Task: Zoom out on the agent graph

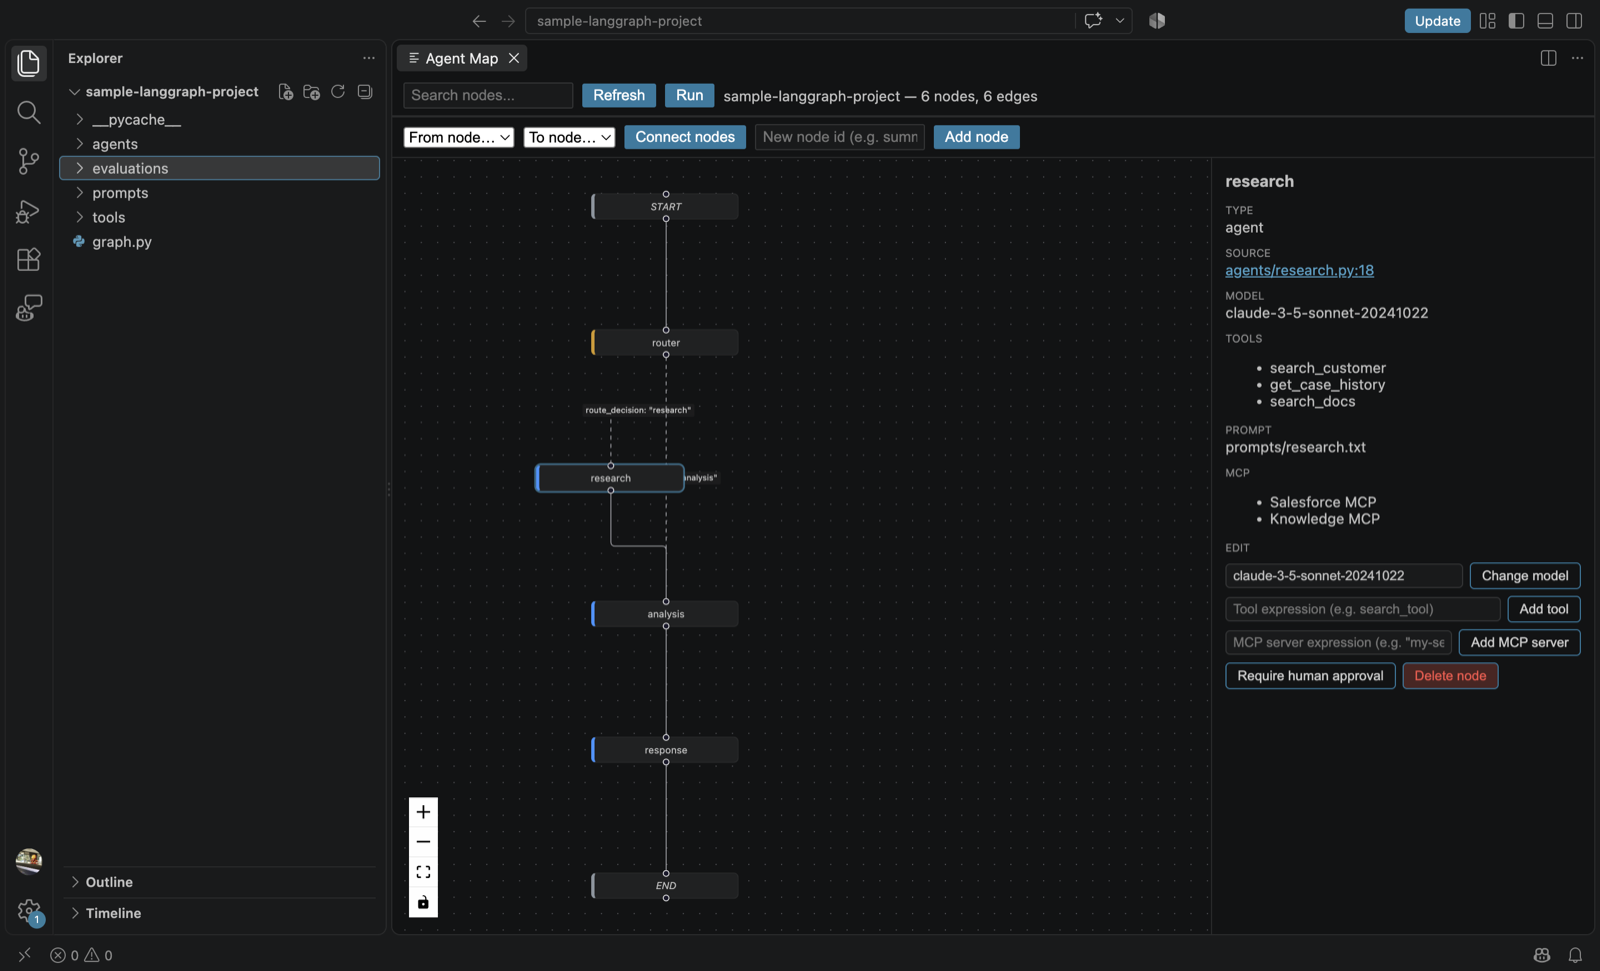Action: pos(423,842)
